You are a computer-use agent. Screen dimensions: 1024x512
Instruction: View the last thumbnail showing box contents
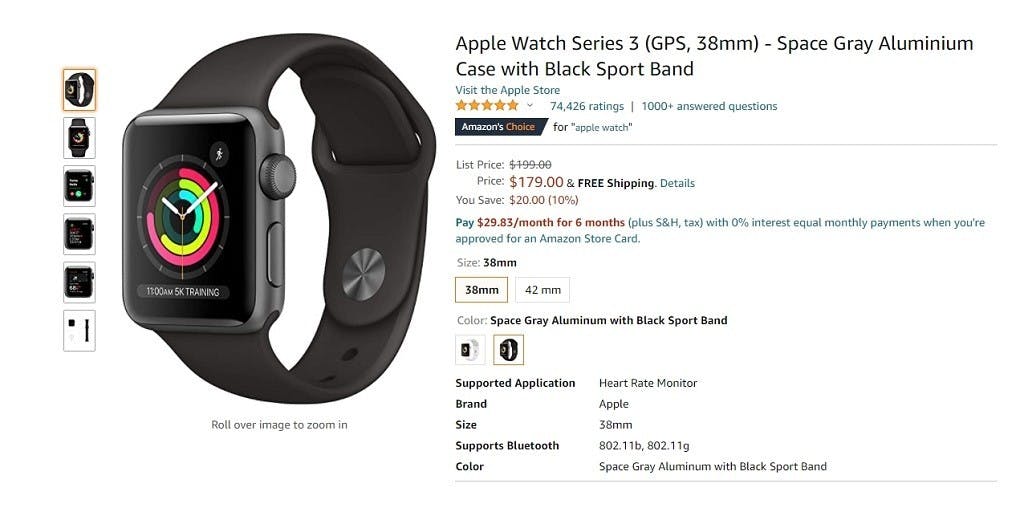tap(79, 330)
